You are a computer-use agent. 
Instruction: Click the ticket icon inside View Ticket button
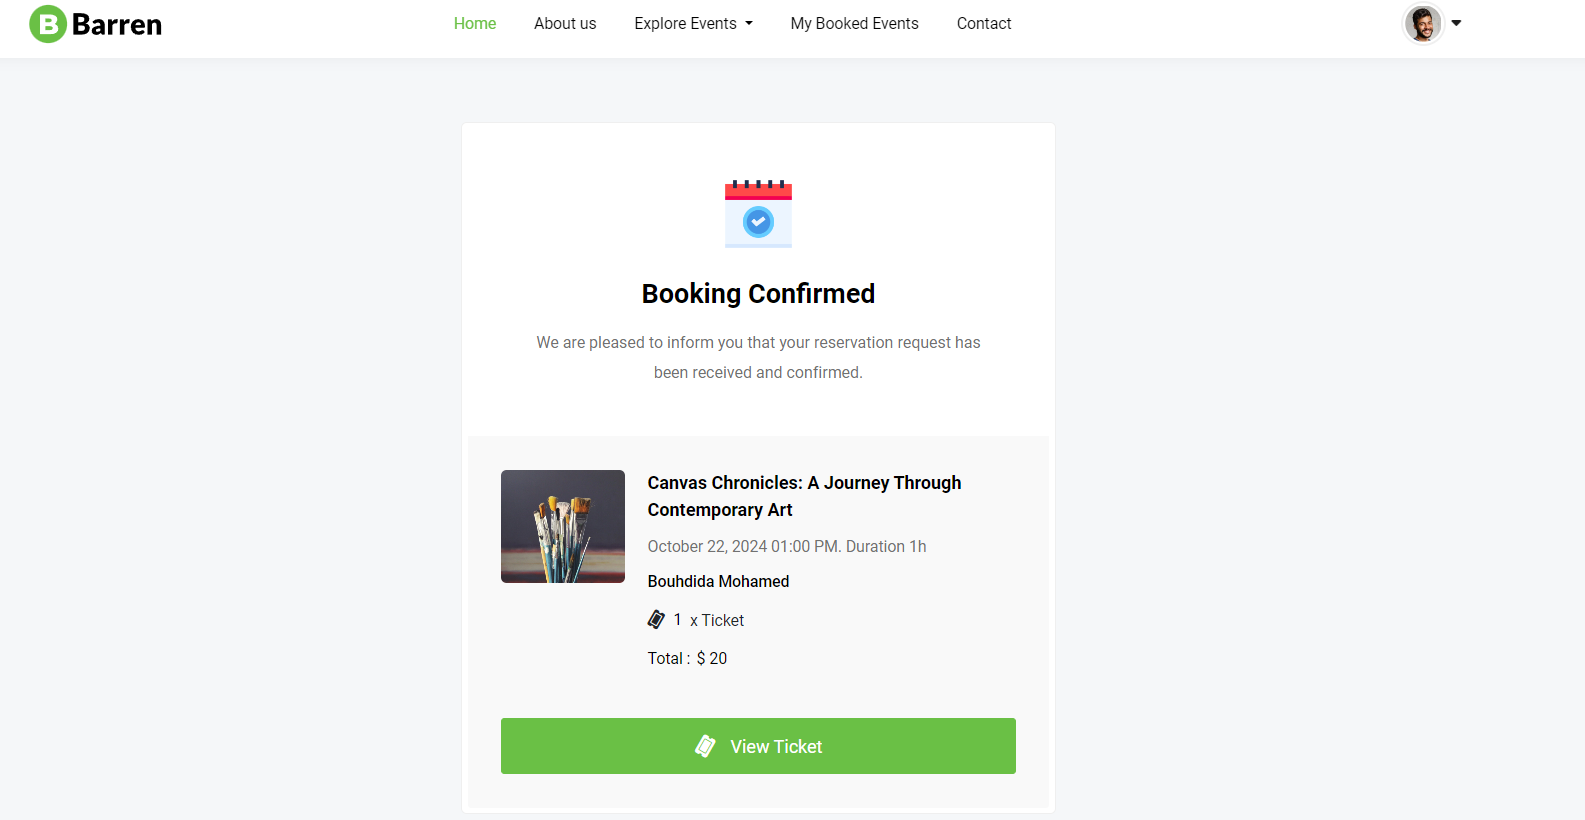pyautogui.click(x=705, y=746)
